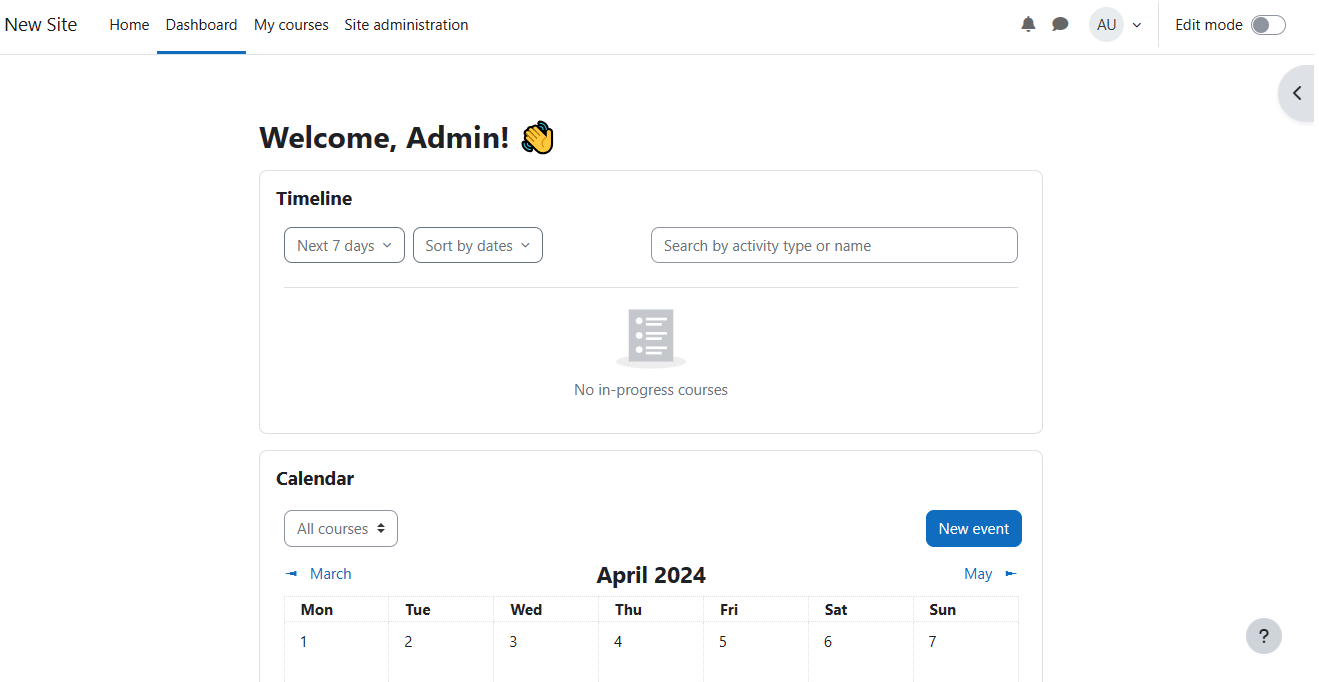Open the My courses tab
The height and width of the screenshot is (682, 1319).
click(x=291, y=25)
